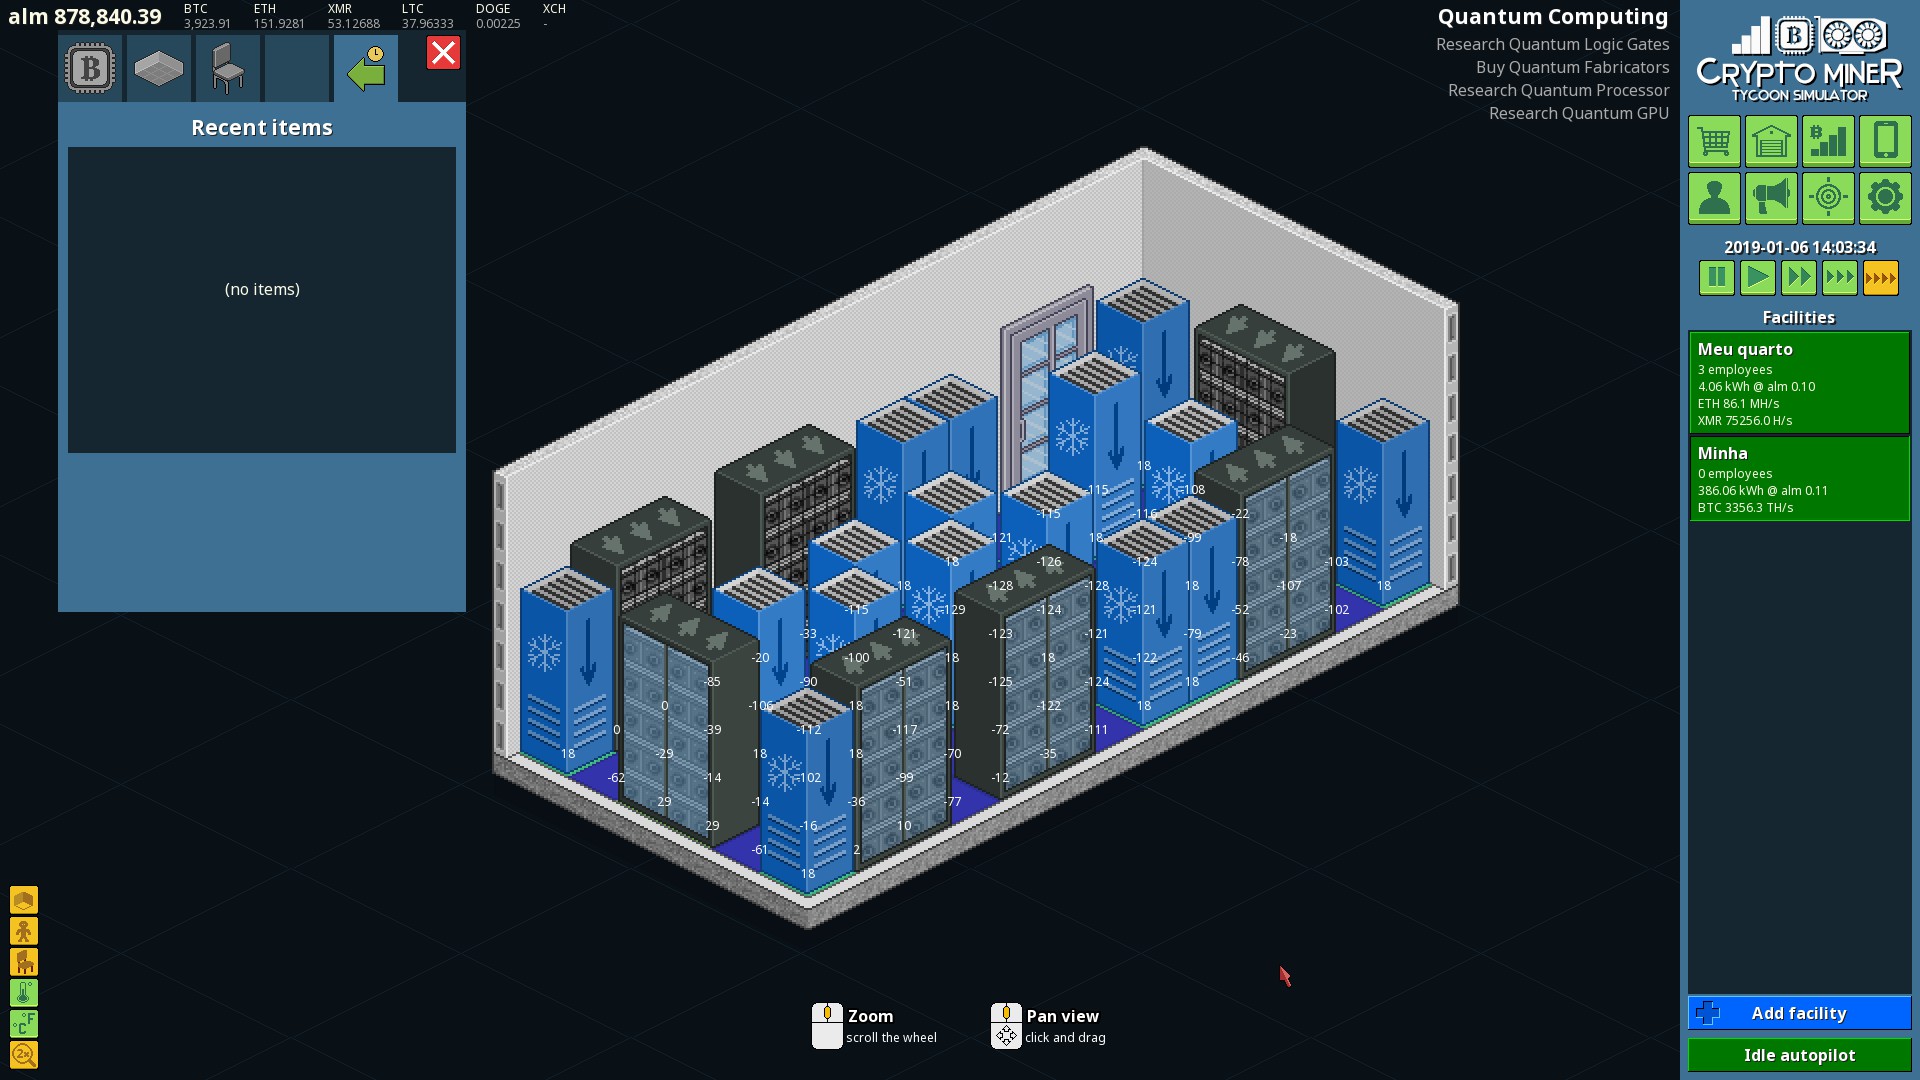Image resolution: width=1920 pixels, height=1080 pixels.
Task: Click Idle autopilot button
Action: (x=1798, y=1055)
